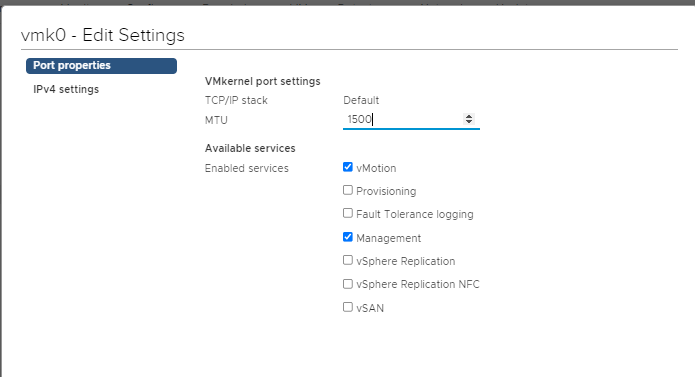Switch to IPv4 settings
Viewport: 695px width, 377px height.
pos(66,89)
